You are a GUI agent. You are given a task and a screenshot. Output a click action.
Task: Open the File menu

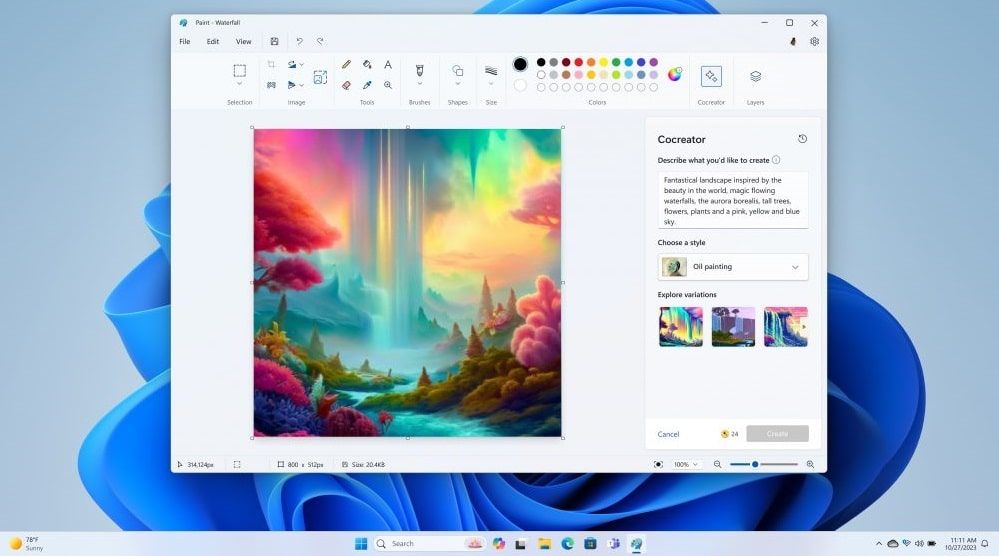coord(184,42)
